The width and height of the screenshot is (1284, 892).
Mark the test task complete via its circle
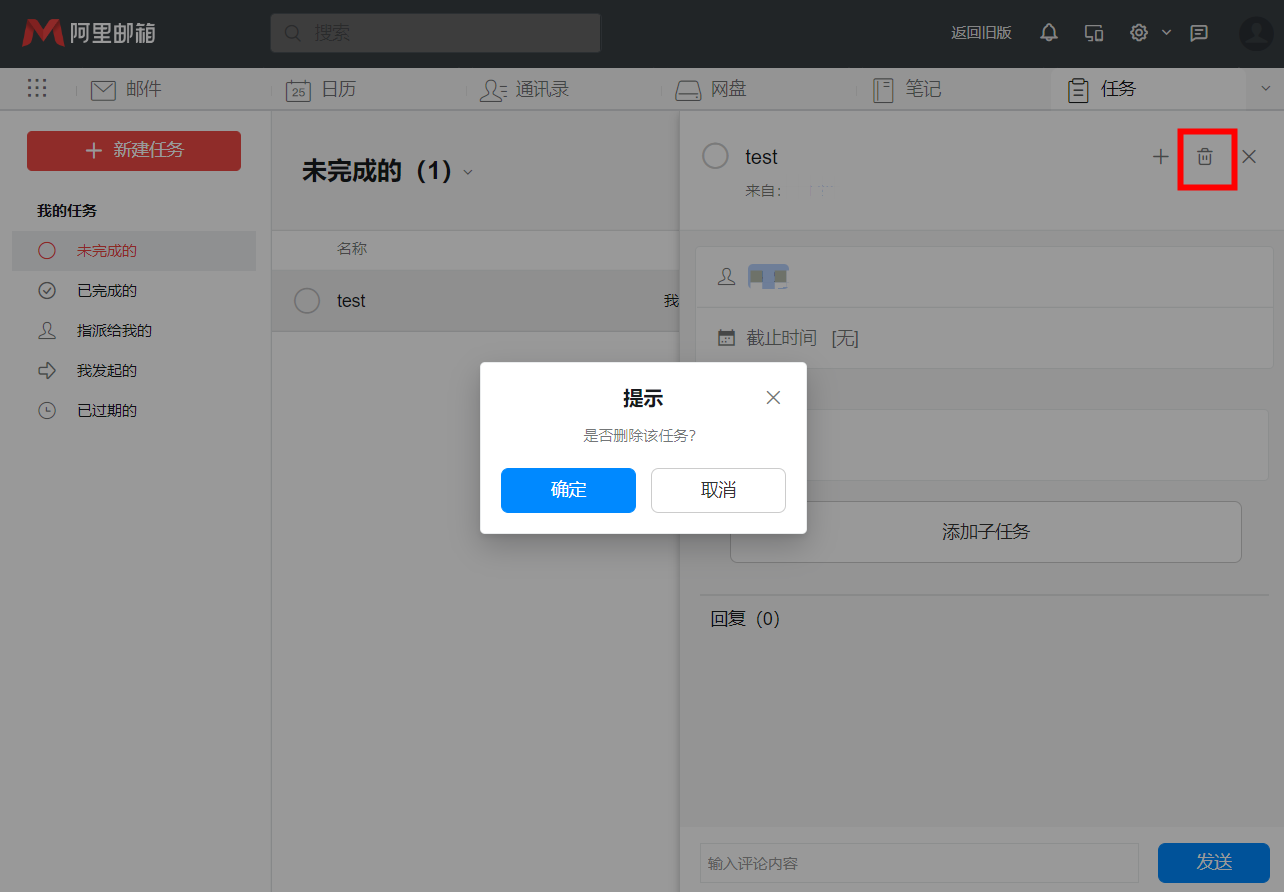307,300
